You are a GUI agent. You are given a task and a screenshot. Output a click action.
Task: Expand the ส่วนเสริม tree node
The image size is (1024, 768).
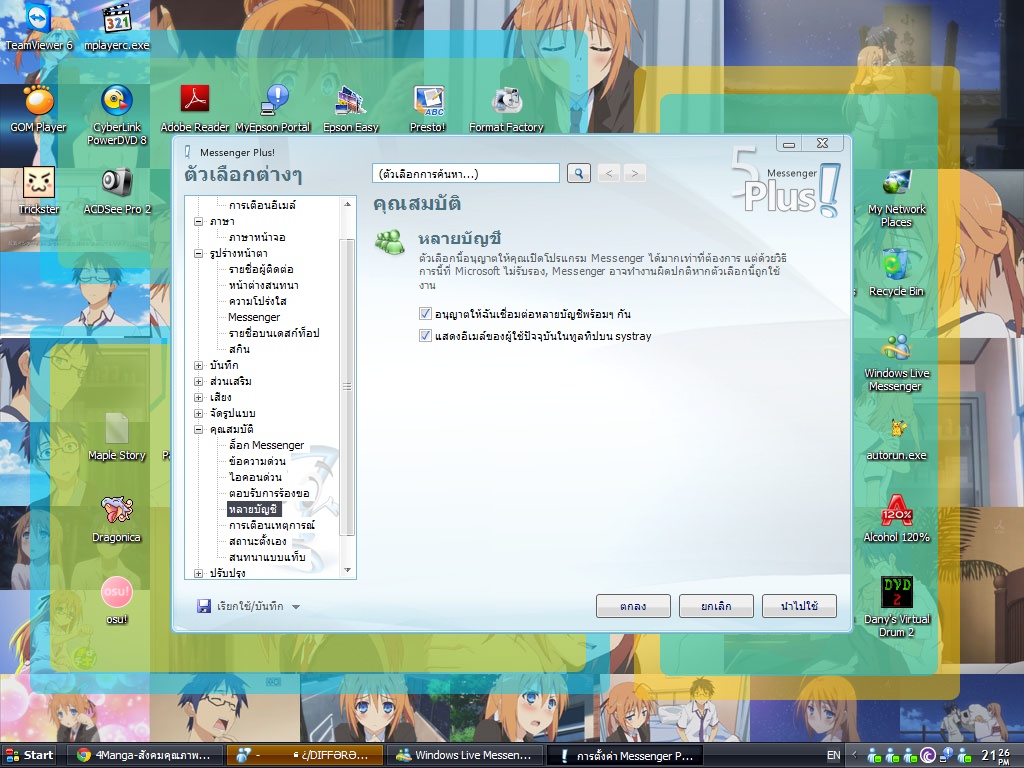pyautogui.click(x=199, y=381)
